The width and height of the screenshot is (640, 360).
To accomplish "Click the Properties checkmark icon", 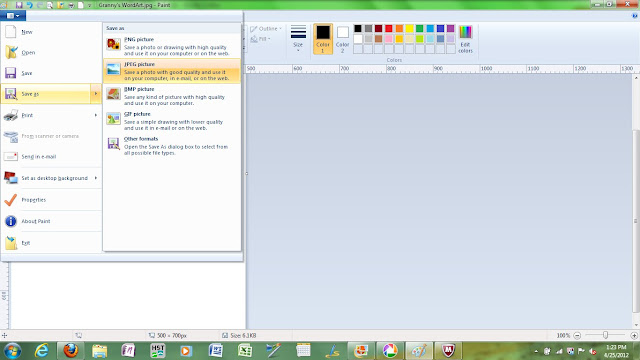I will (11, 200).
